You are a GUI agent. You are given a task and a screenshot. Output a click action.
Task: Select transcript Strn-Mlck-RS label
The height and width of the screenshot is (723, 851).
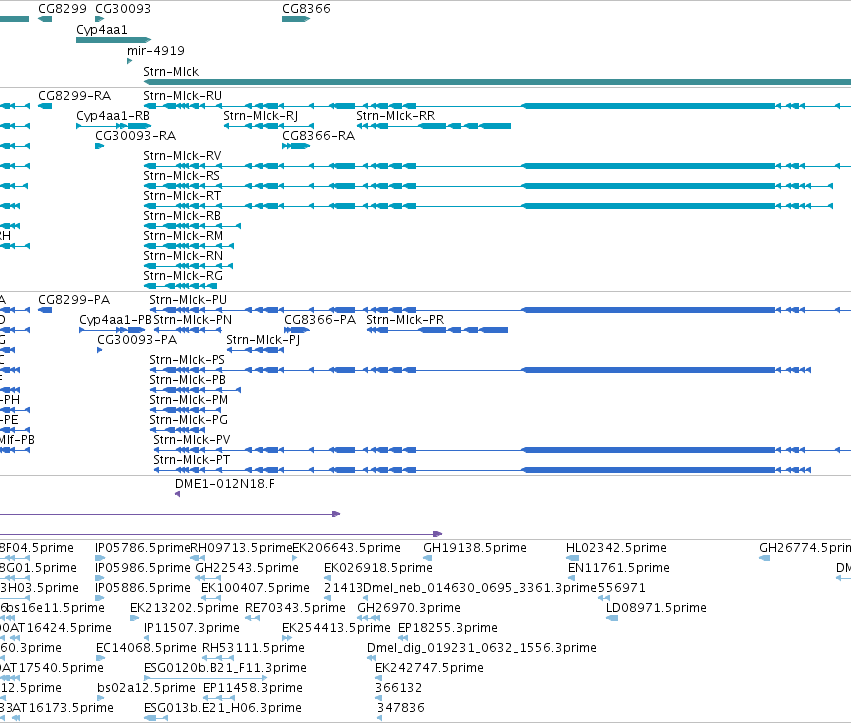(181, 176)
